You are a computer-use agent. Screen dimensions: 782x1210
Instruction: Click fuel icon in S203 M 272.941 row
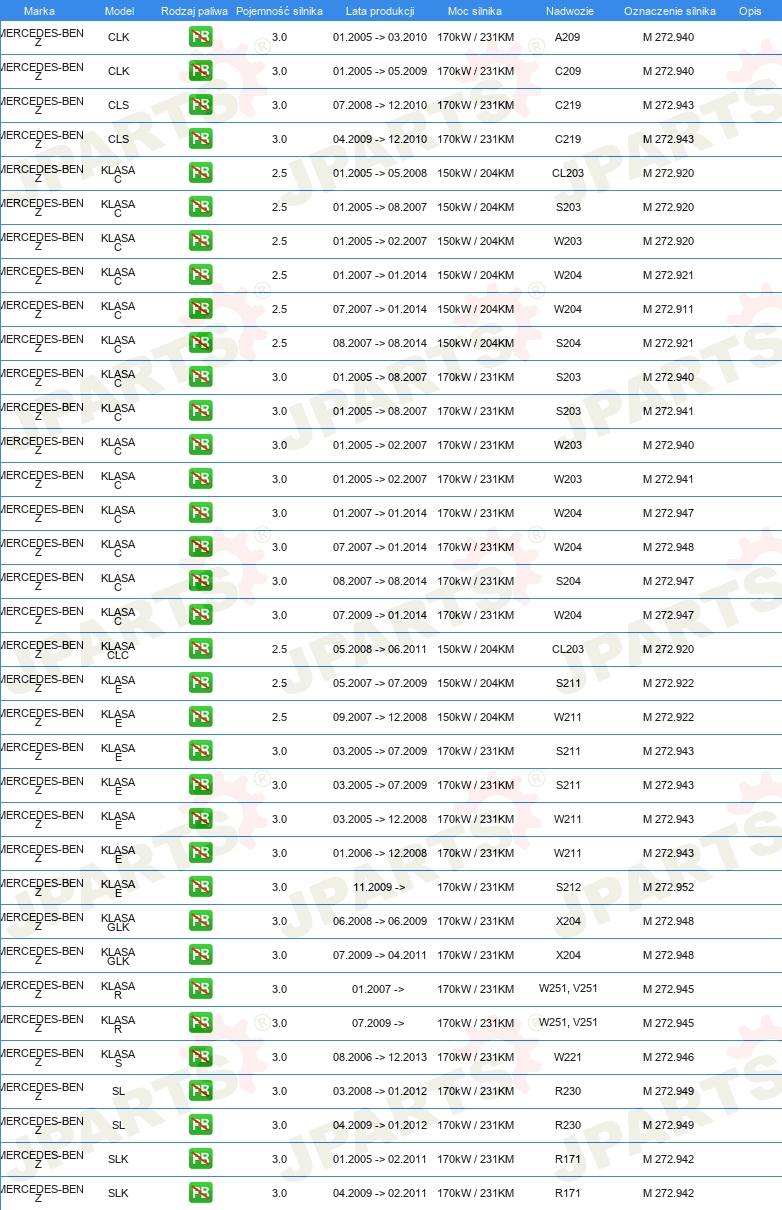coord(200,412)
